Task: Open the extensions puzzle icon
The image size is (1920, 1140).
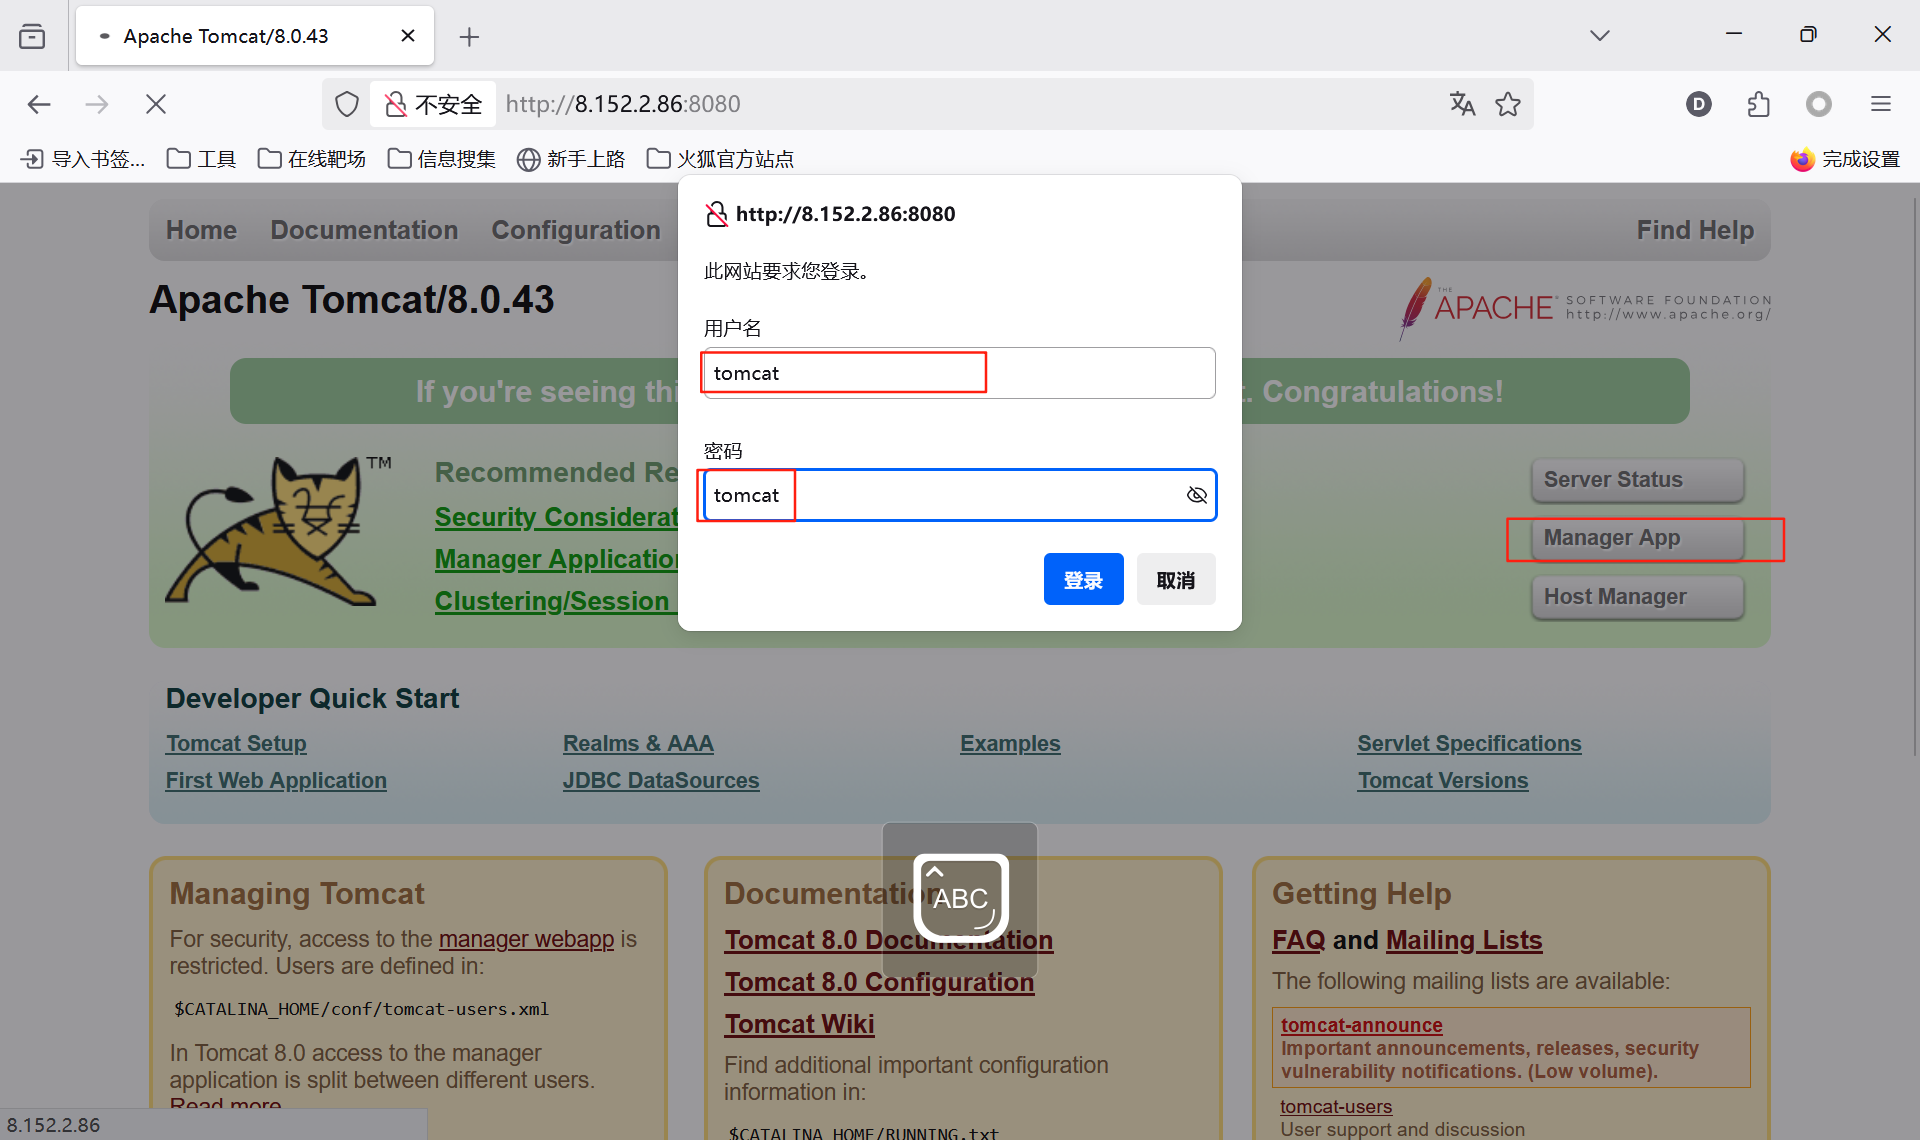Action: click(1758, 104)
